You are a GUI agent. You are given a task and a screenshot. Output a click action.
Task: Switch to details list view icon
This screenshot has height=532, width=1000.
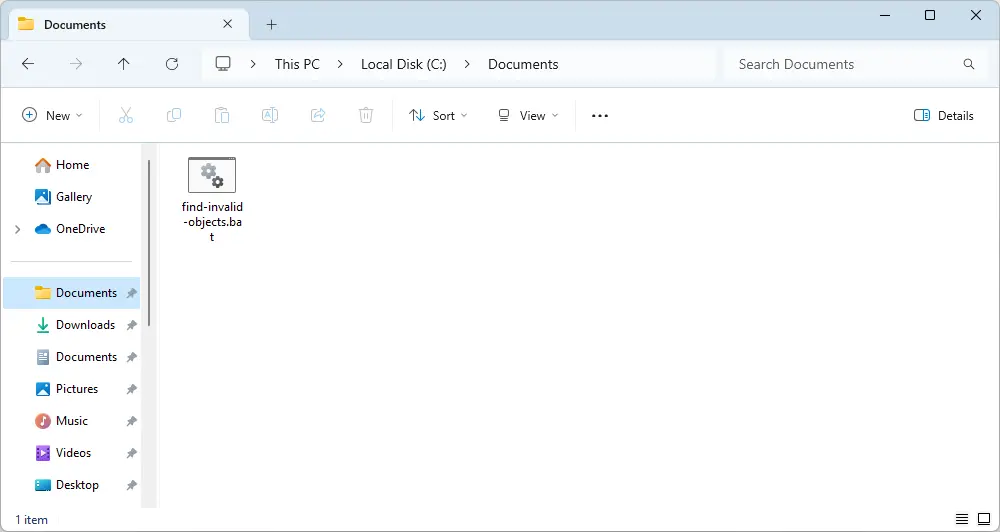[x=962, y=519]
